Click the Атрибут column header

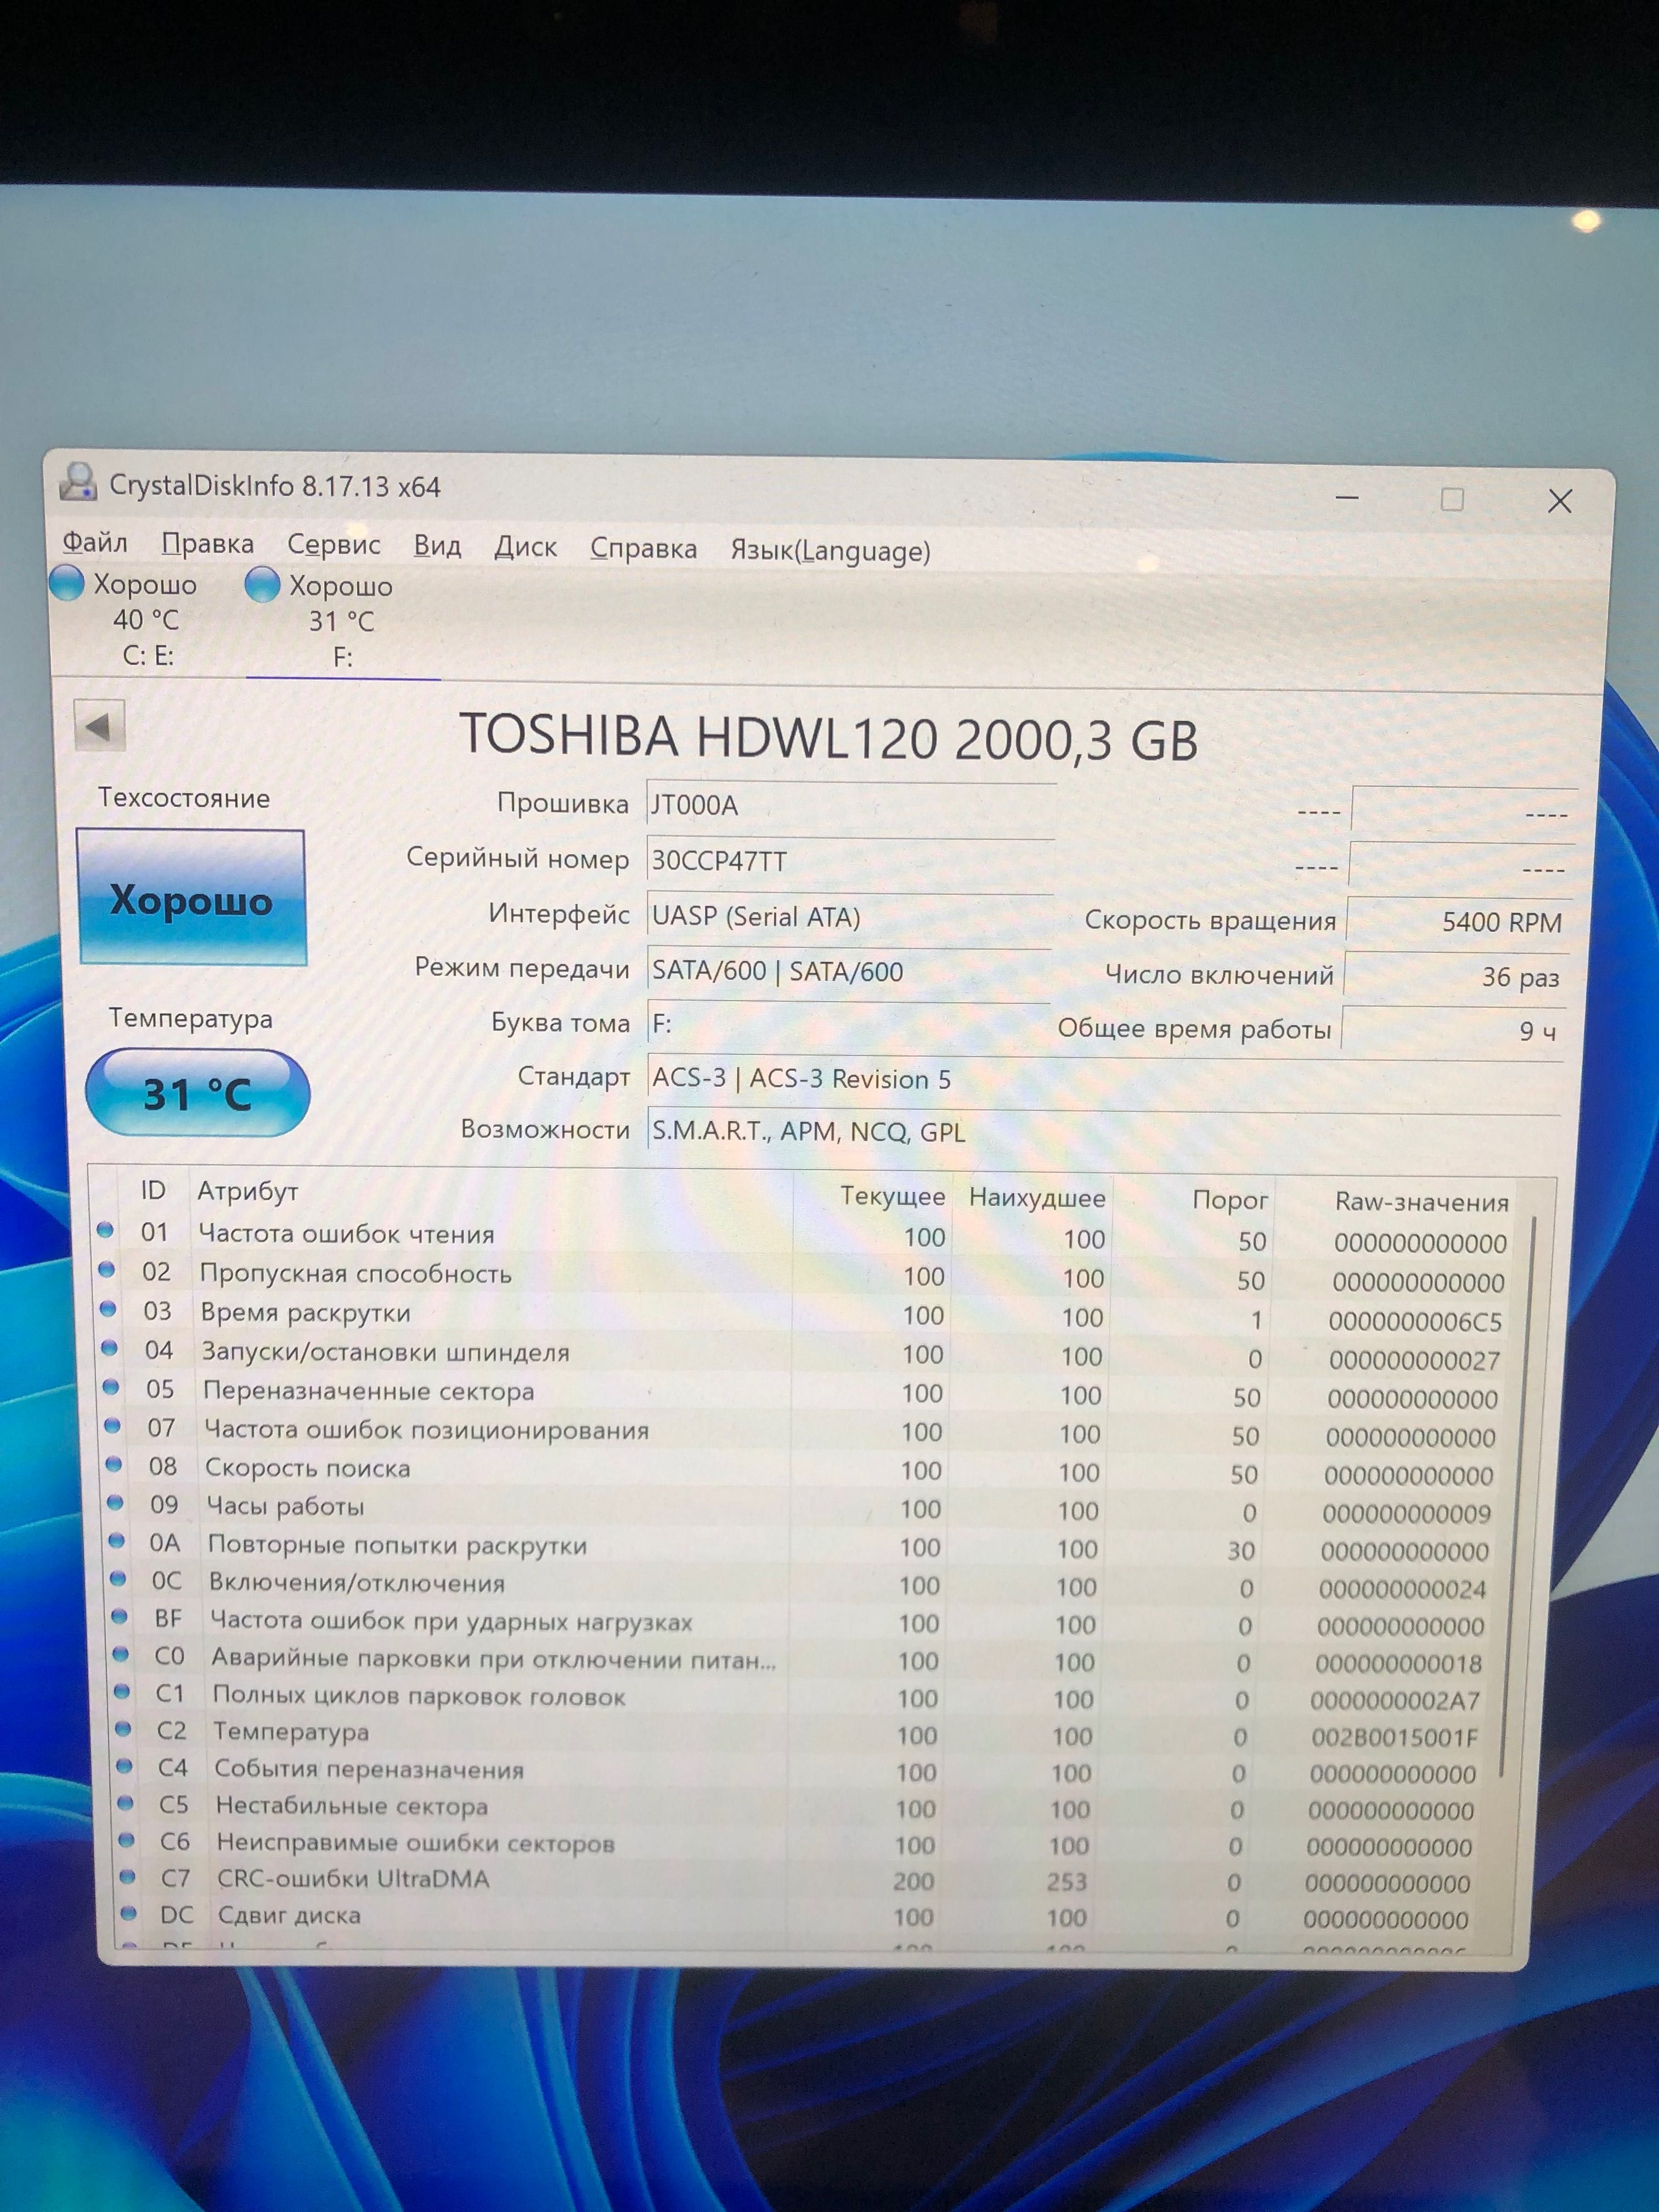[248, 1191]
